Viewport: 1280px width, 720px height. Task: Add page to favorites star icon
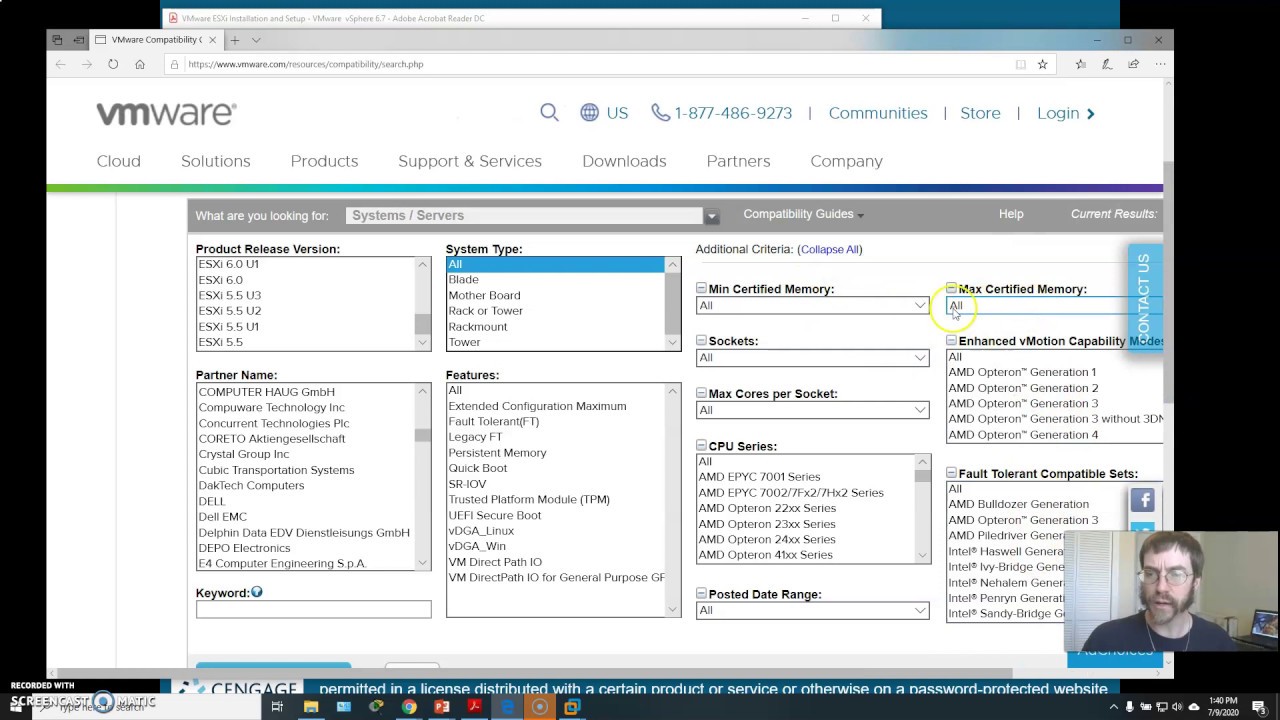coord(1042,64)
